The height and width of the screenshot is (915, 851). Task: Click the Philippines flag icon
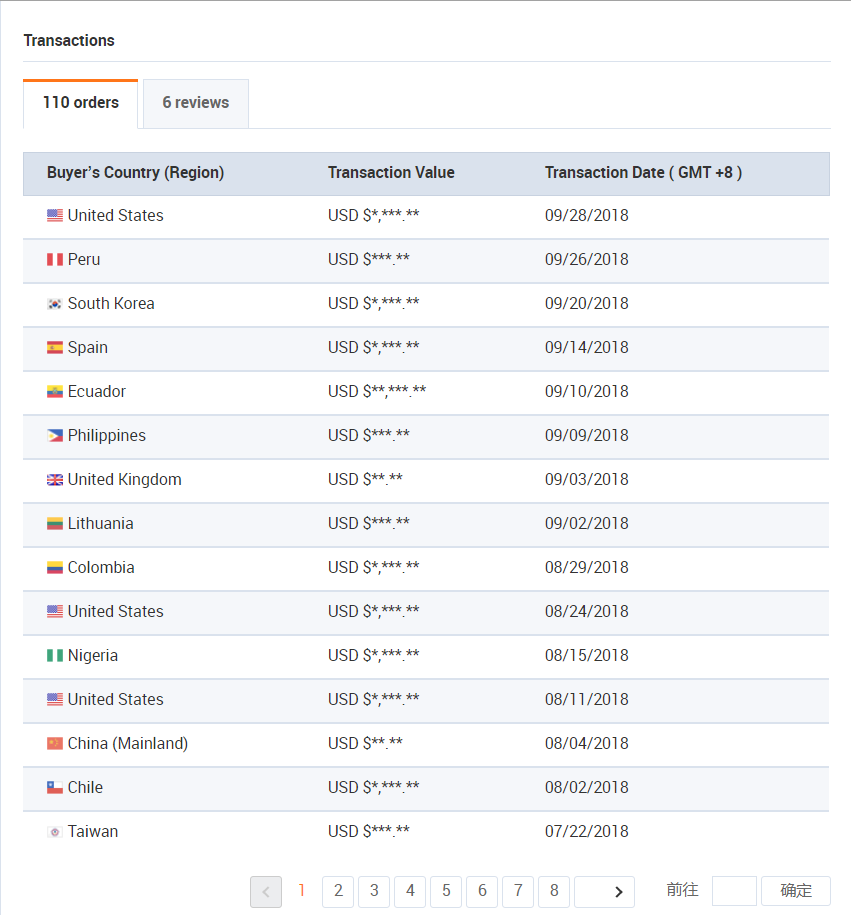(x=55, y=436)
